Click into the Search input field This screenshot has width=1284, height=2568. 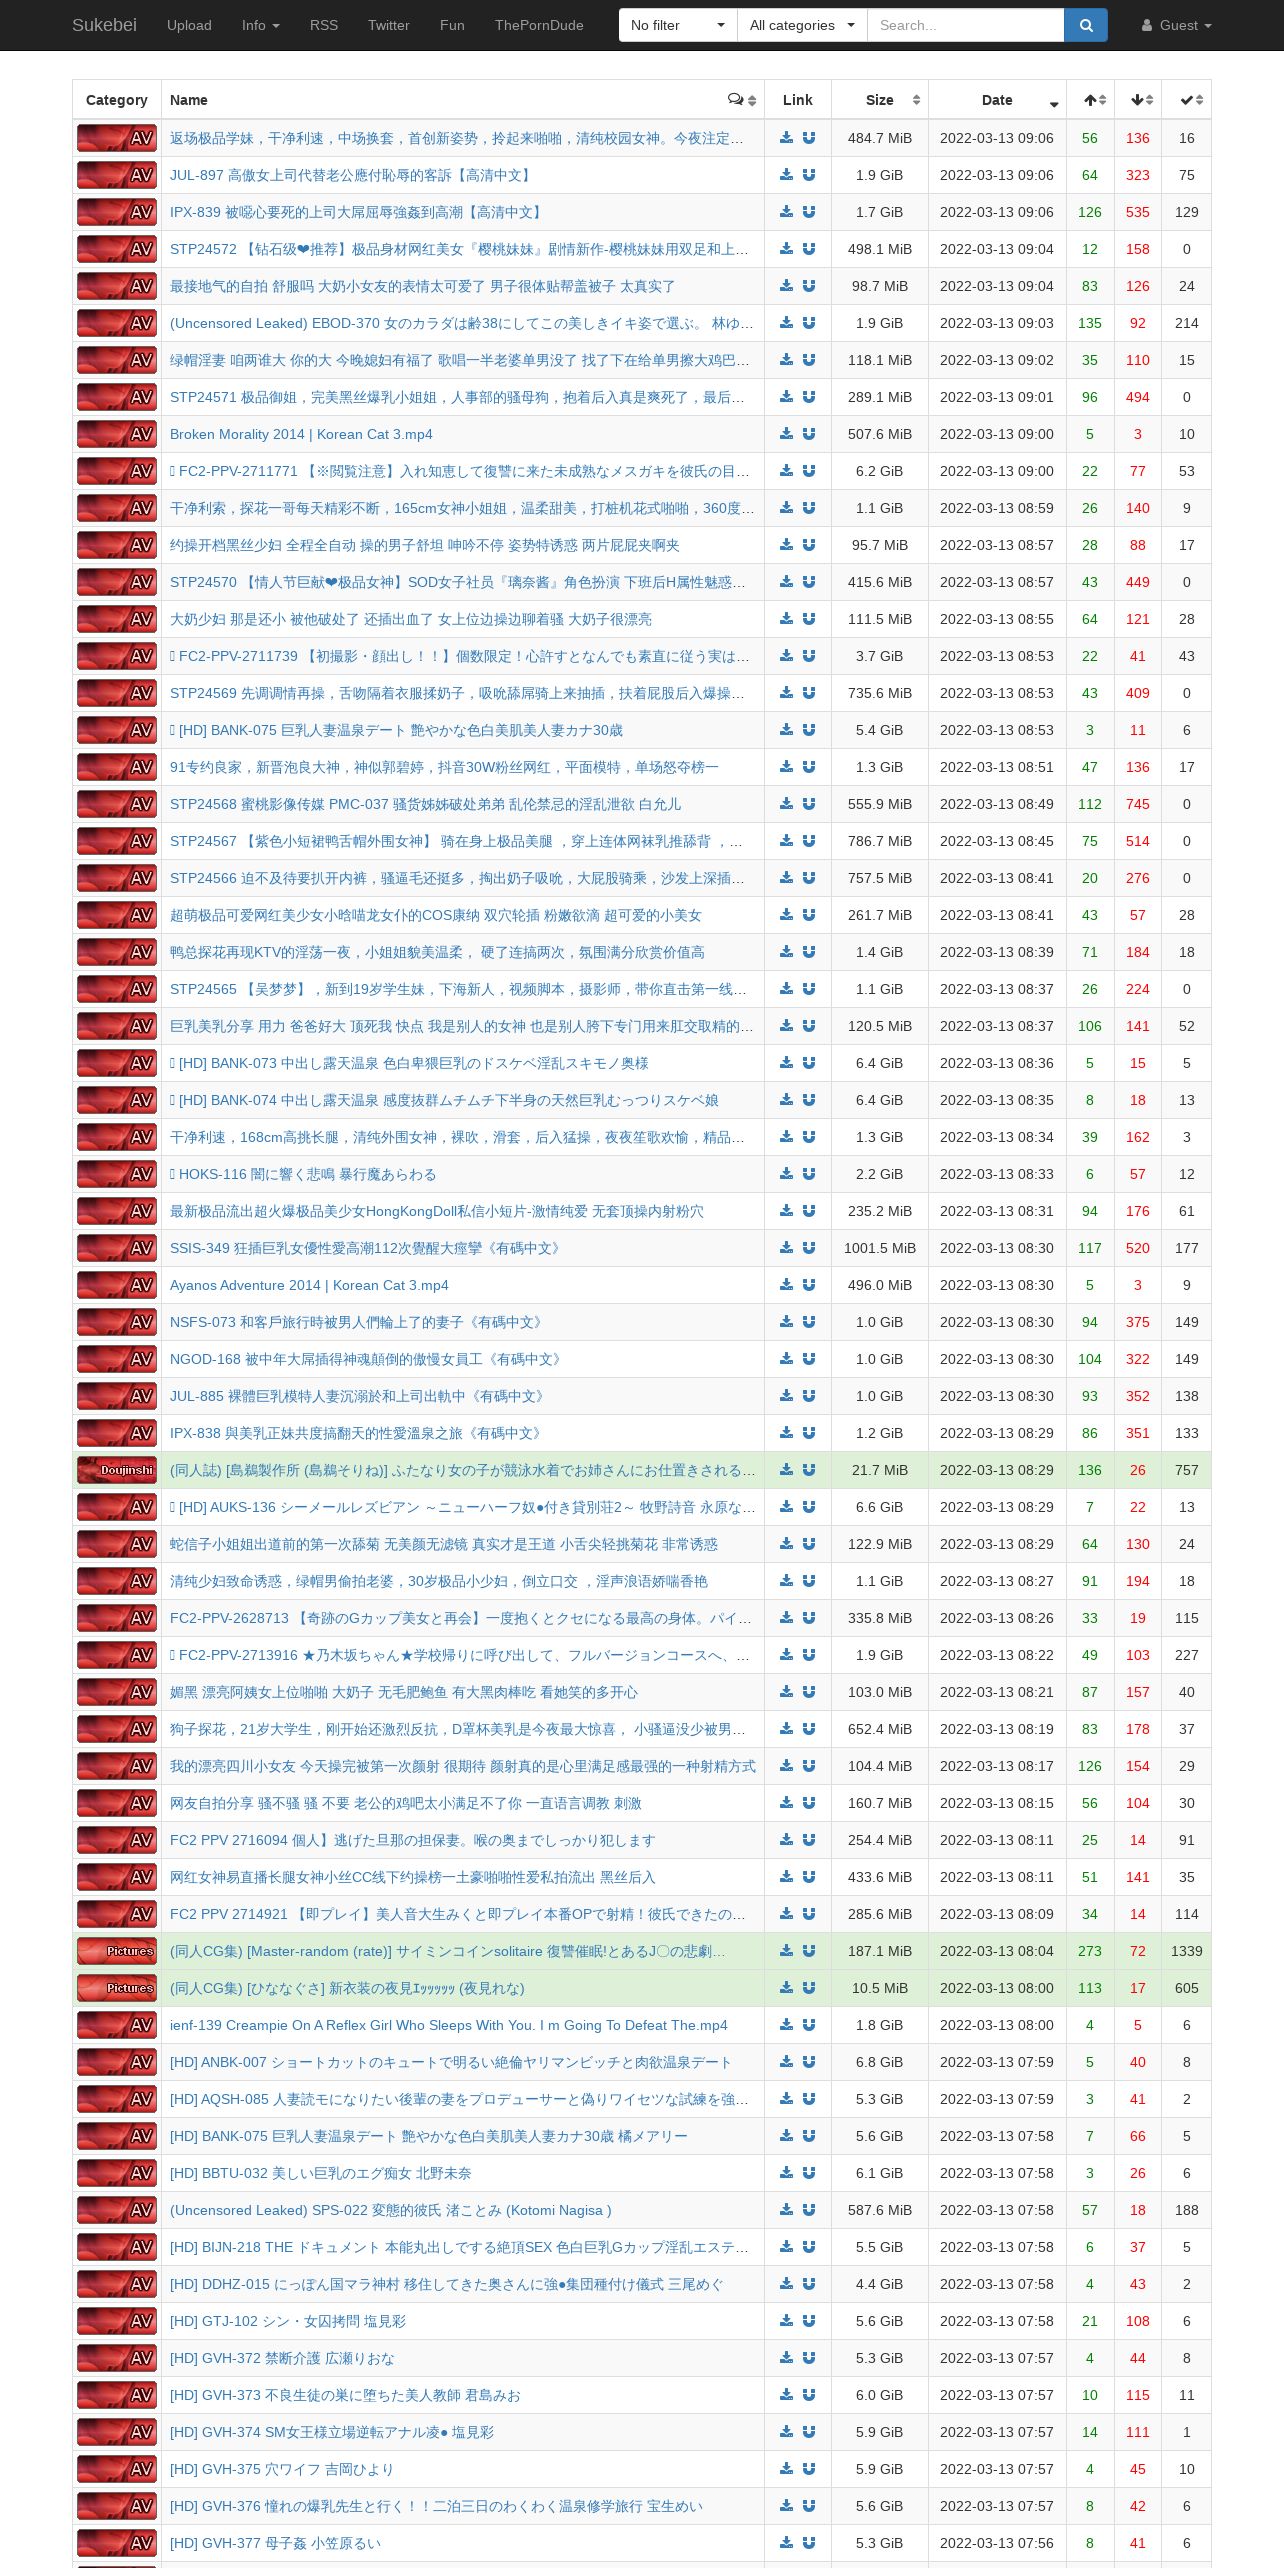[965, 25]
